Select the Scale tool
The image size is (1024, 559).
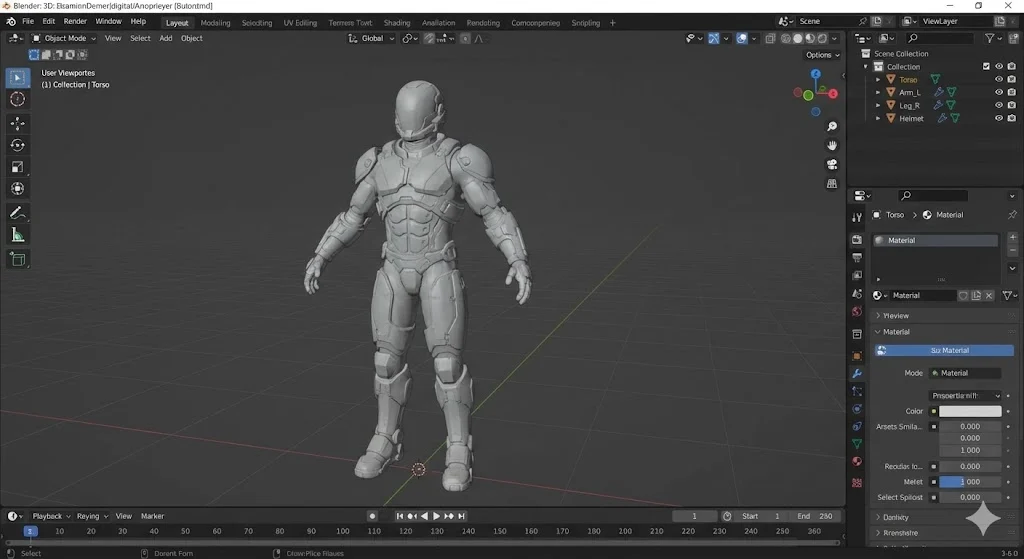[17, 167]
